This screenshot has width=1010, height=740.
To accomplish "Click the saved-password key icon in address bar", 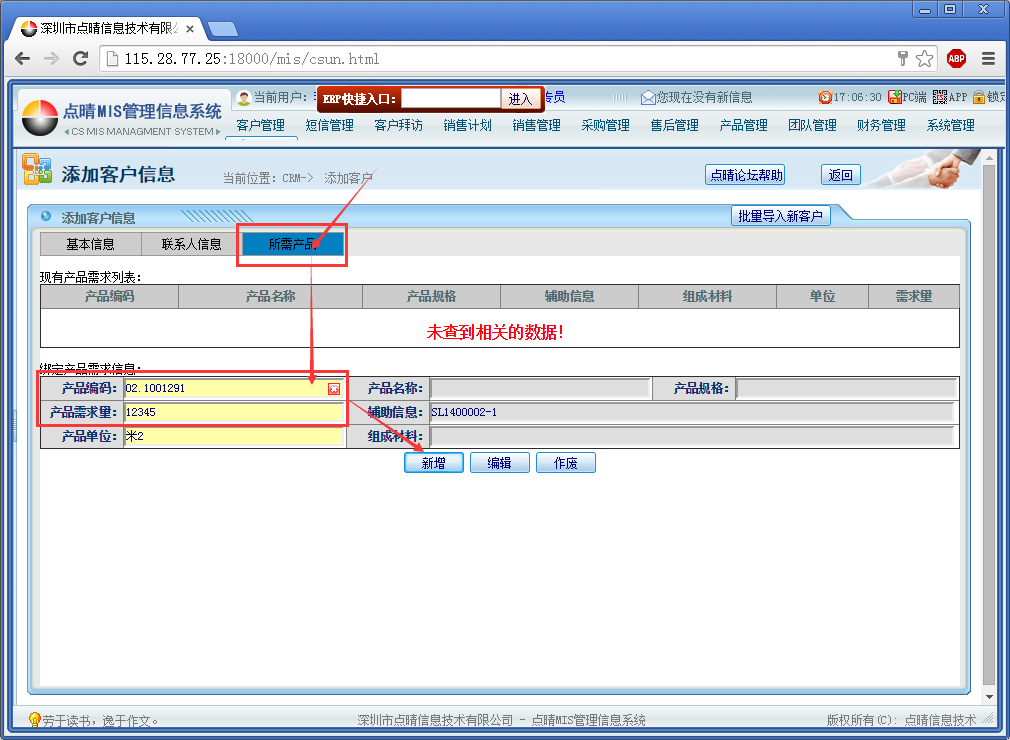I will click(902, 59).
